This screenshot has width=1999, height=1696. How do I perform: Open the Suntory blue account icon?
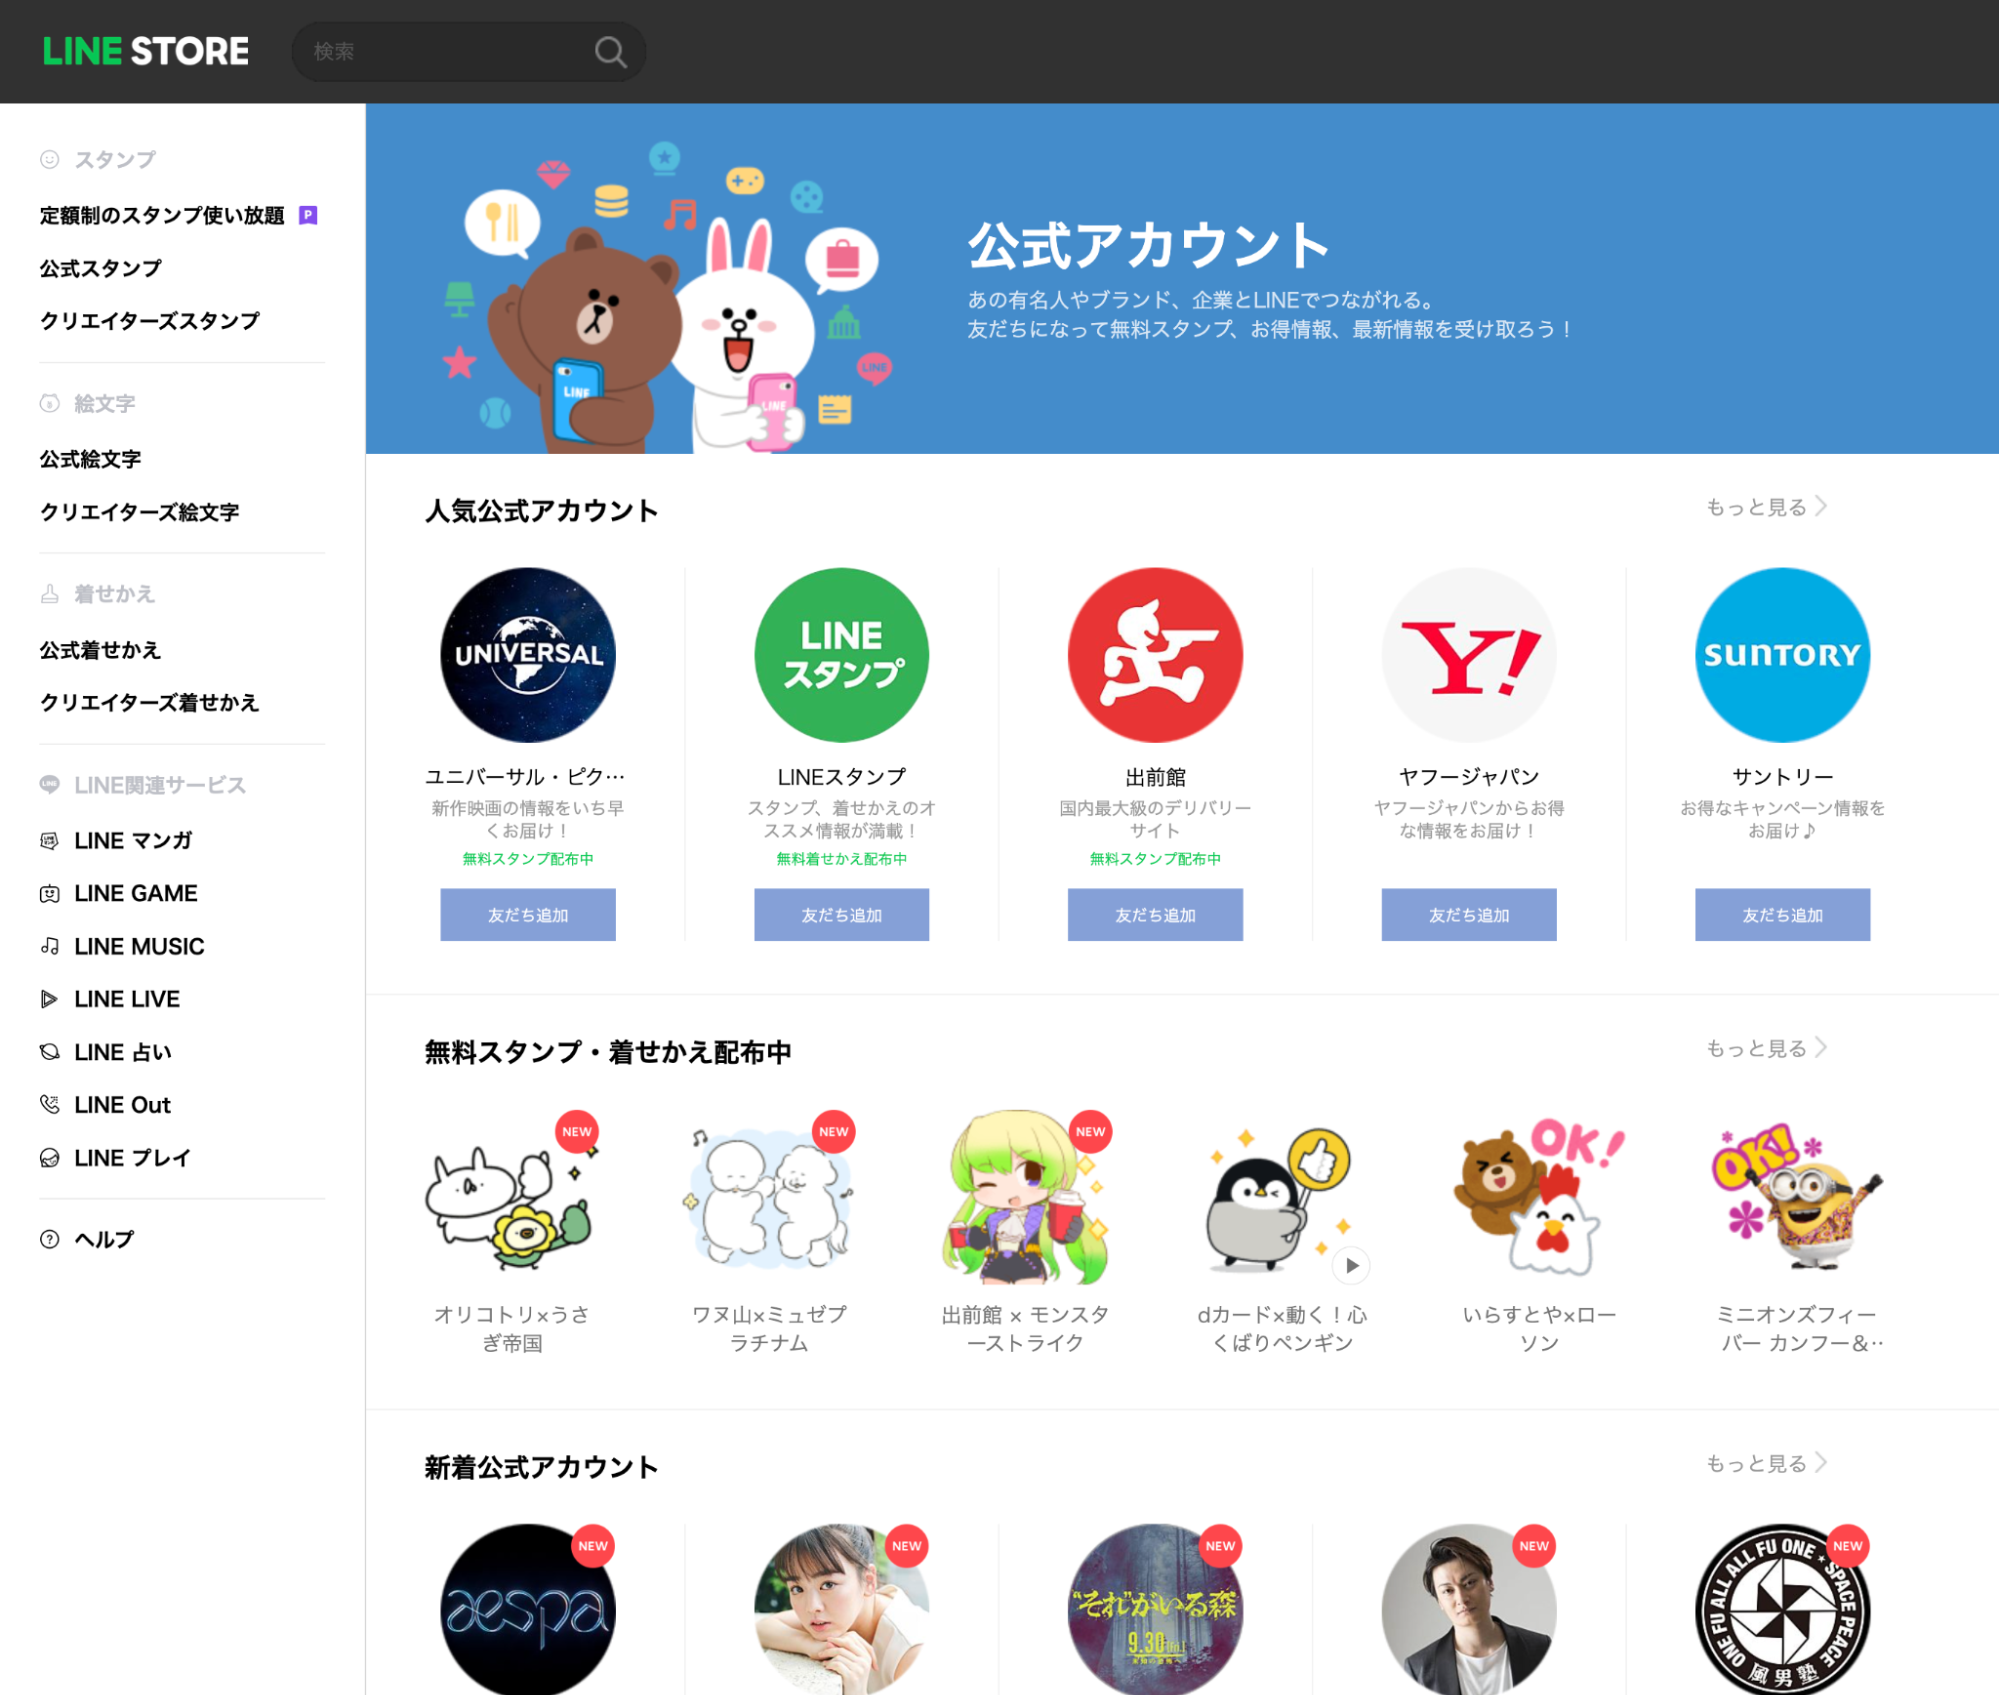[x=1782, y=655]
